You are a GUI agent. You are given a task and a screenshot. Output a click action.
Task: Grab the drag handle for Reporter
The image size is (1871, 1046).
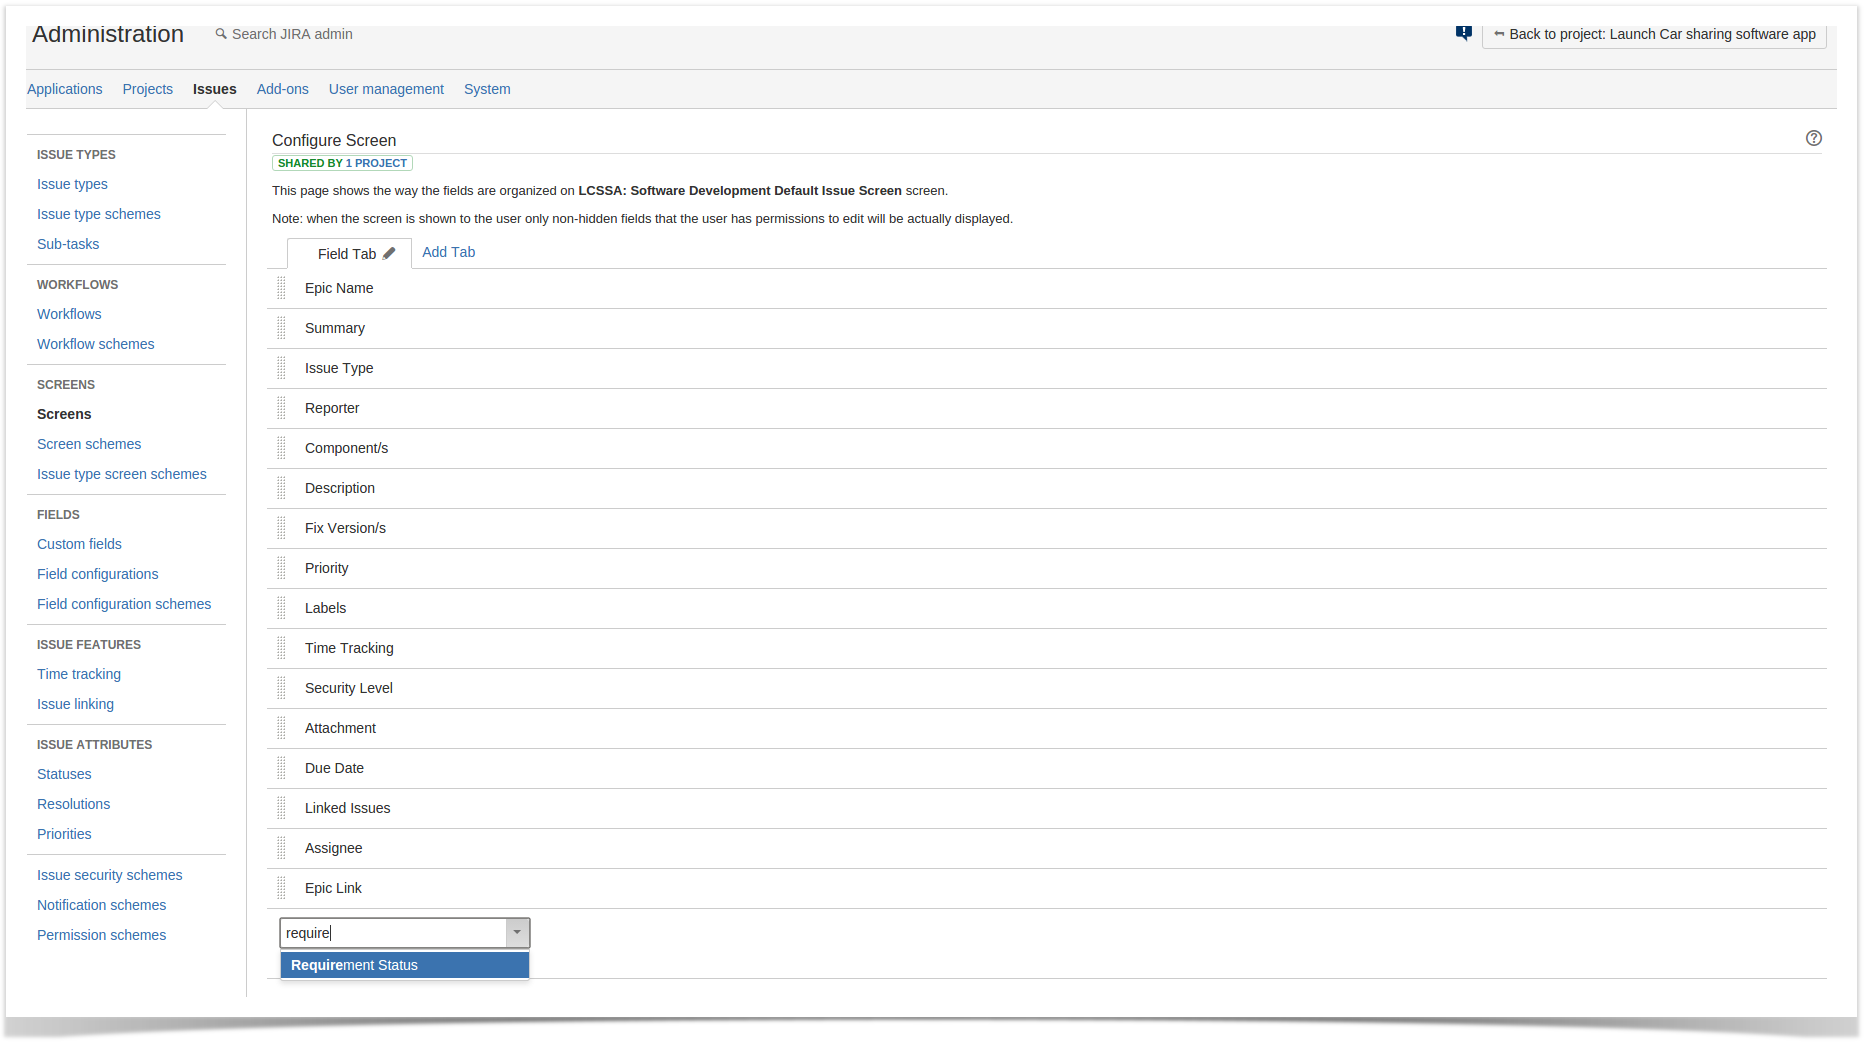click(281, 408)
